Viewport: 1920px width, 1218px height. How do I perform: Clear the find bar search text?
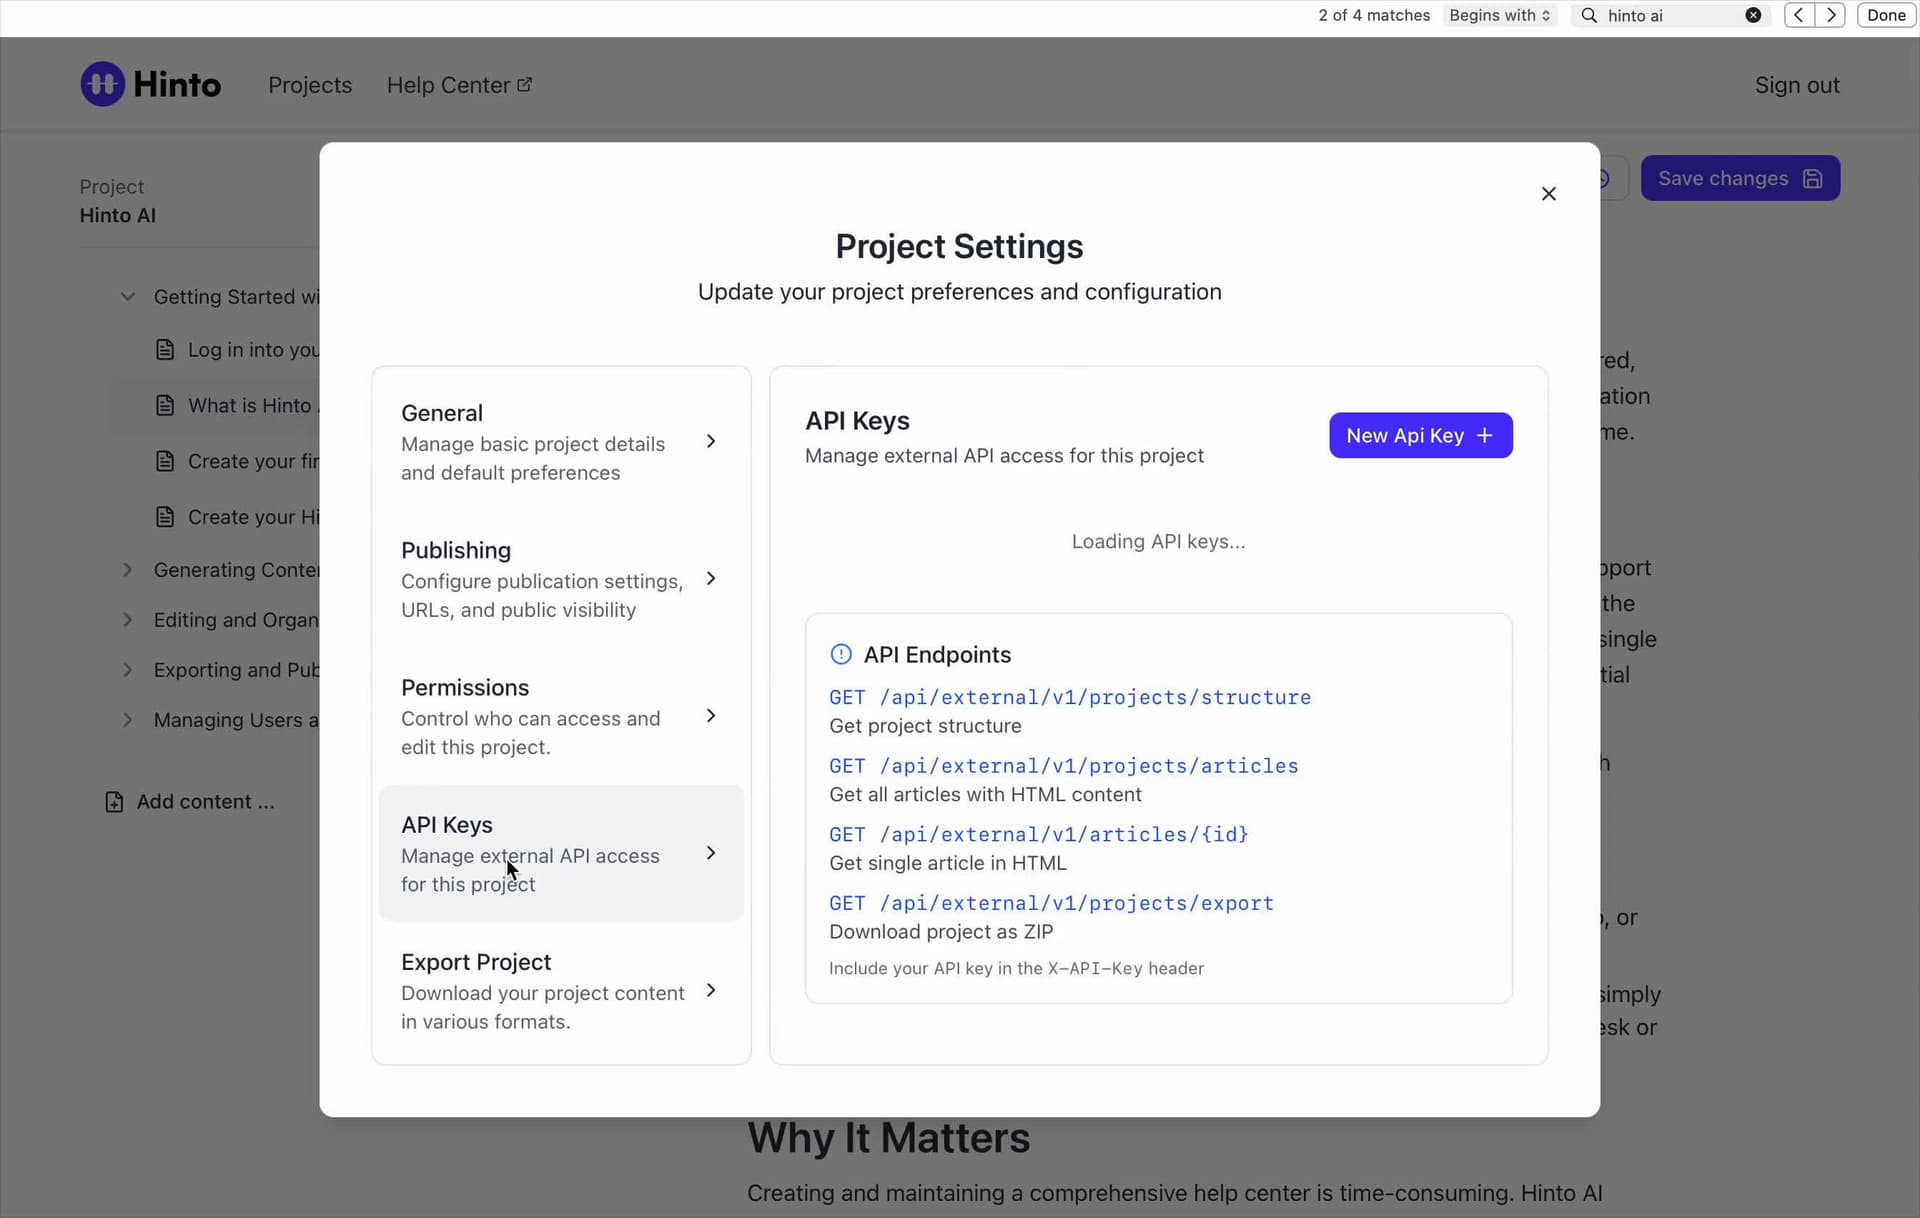click(1753, 15)
